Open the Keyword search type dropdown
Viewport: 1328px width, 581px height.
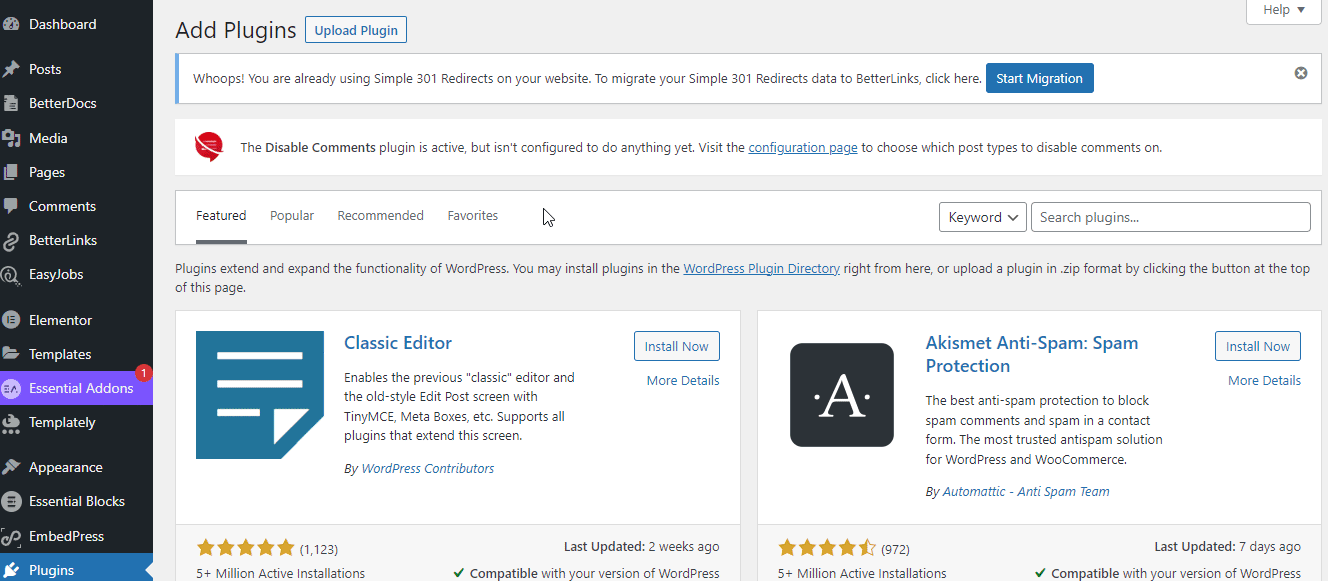[x=983, y=217]
